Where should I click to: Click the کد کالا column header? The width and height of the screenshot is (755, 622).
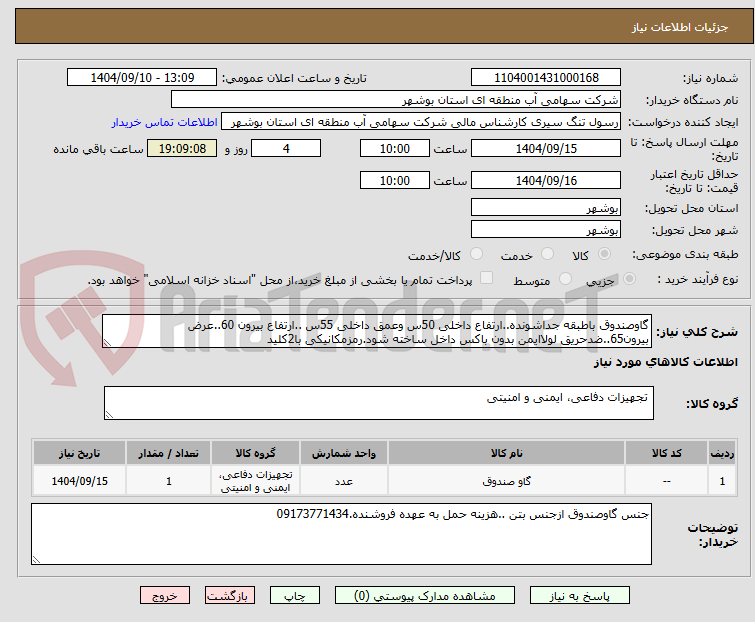click(x=666, y=453)
